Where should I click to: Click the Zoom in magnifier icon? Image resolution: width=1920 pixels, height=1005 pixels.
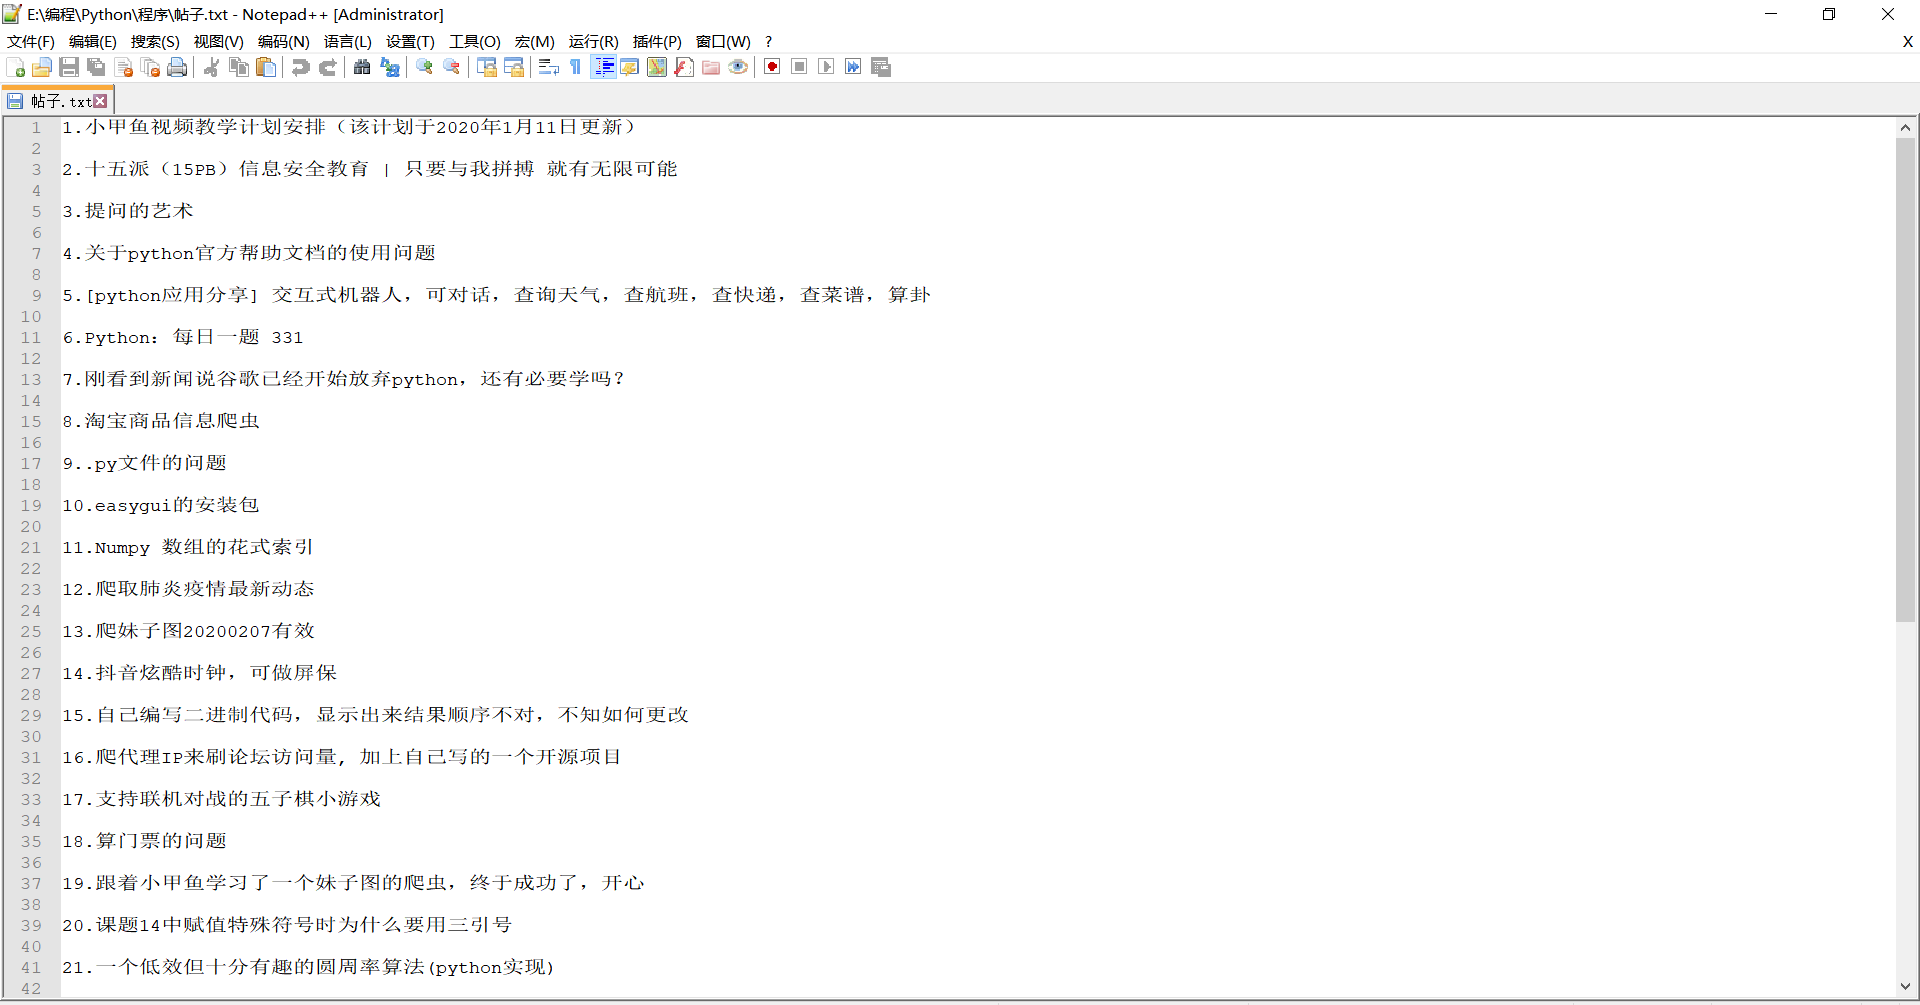click(x=425, y=67)
